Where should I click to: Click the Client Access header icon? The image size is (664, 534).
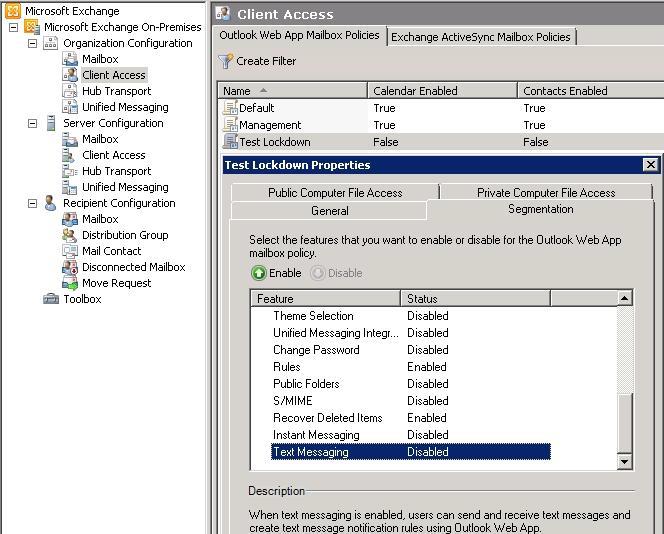pos(223,14)
